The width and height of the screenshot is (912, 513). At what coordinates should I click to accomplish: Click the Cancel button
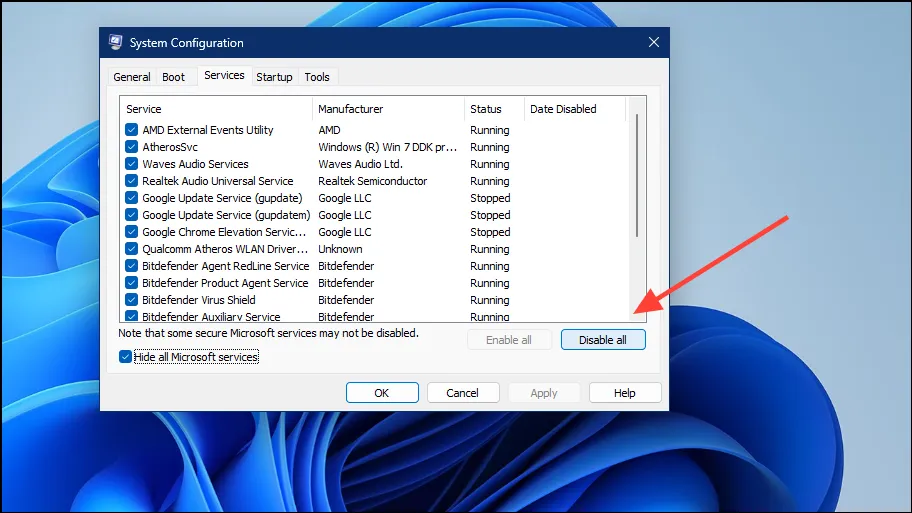(x=463, y=393)
